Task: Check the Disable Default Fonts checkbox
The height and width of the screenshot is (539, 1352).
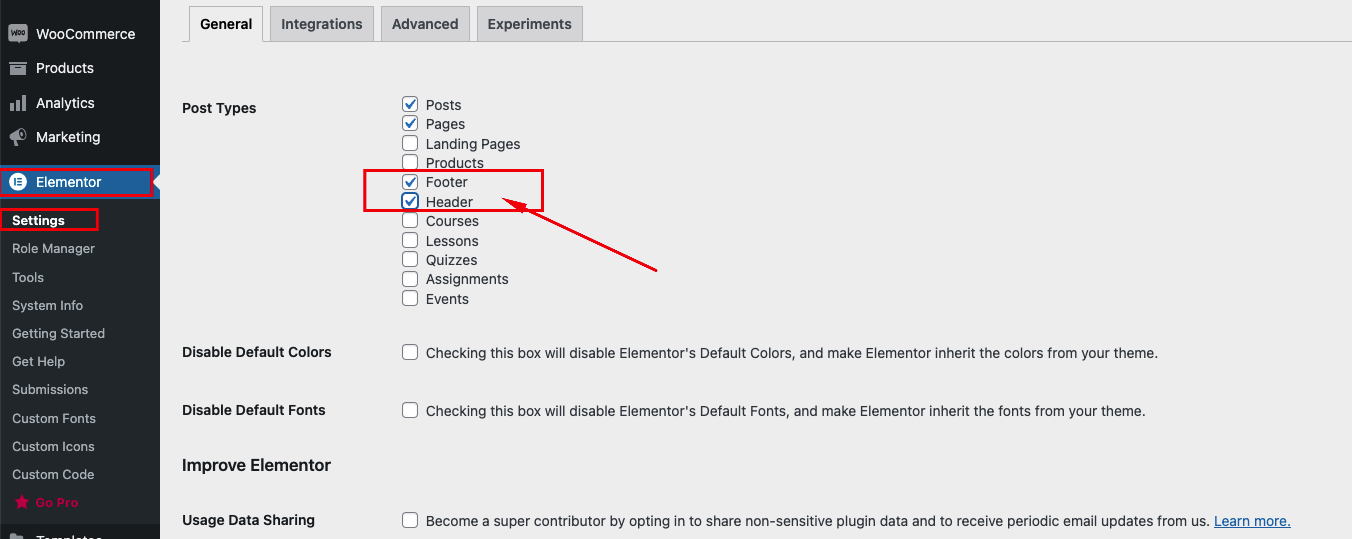Action: (410, 410)
